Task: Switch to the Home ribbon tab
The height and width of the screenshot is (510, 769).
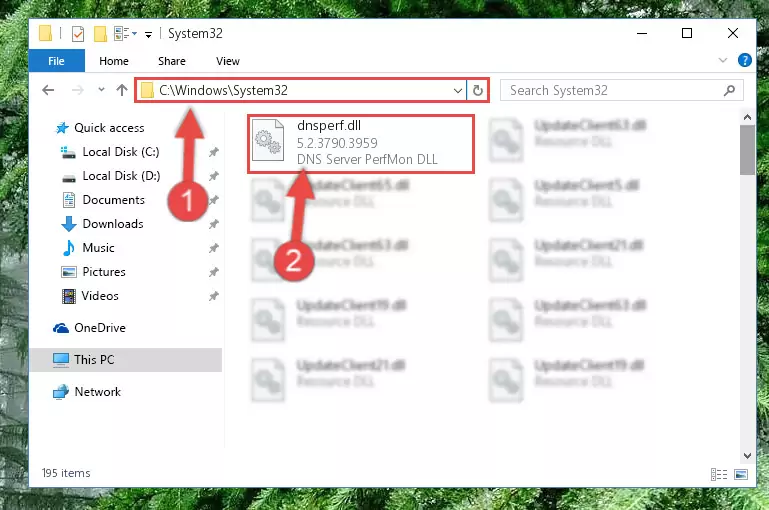Action: [114, 61]
